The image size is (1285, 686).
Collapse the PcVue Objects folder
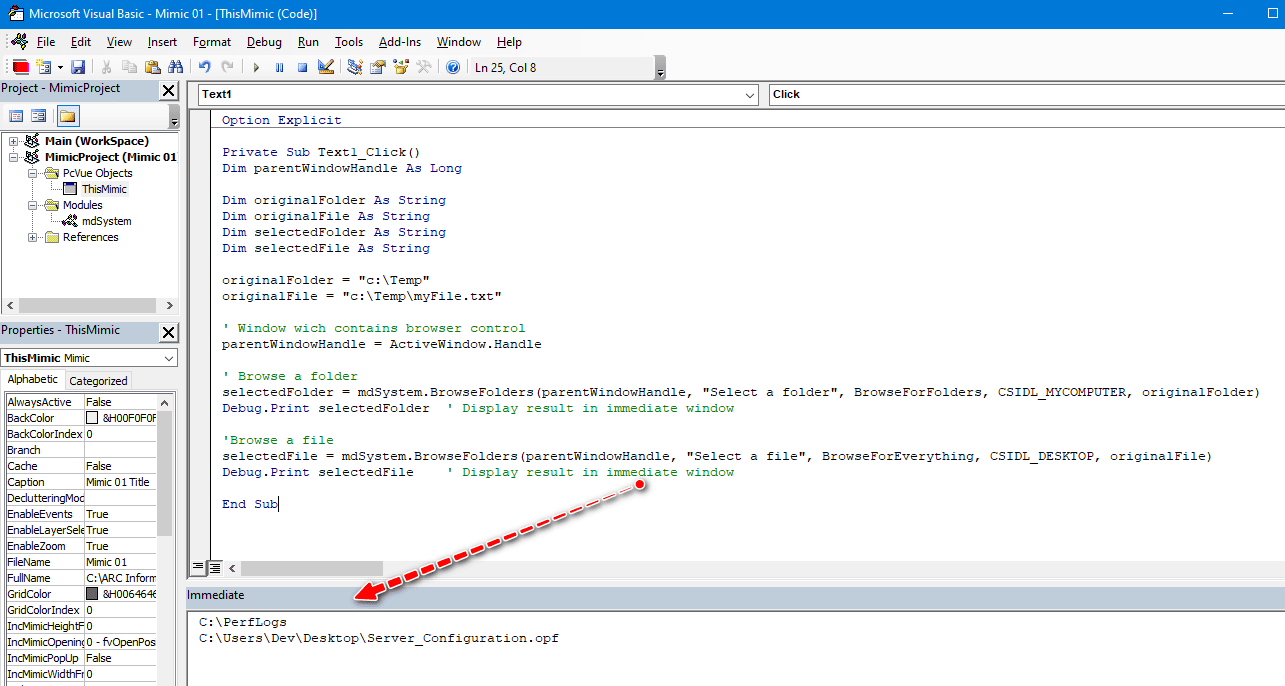coord(33,173)
